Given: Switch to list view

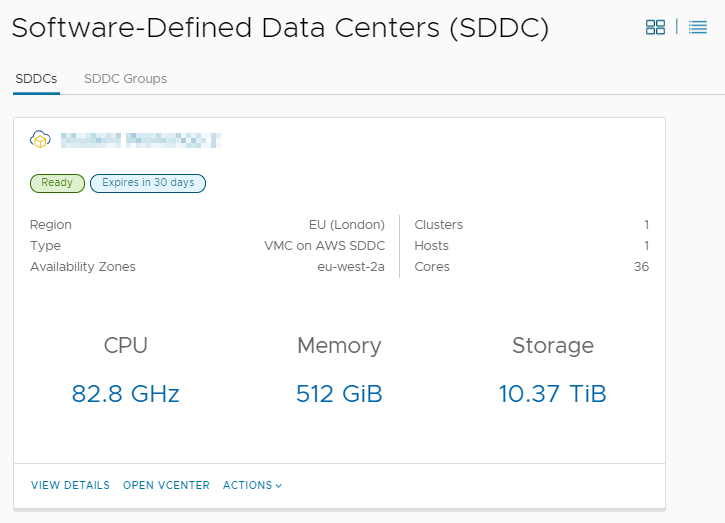Looking at the screenshot, I should (698, 27).
